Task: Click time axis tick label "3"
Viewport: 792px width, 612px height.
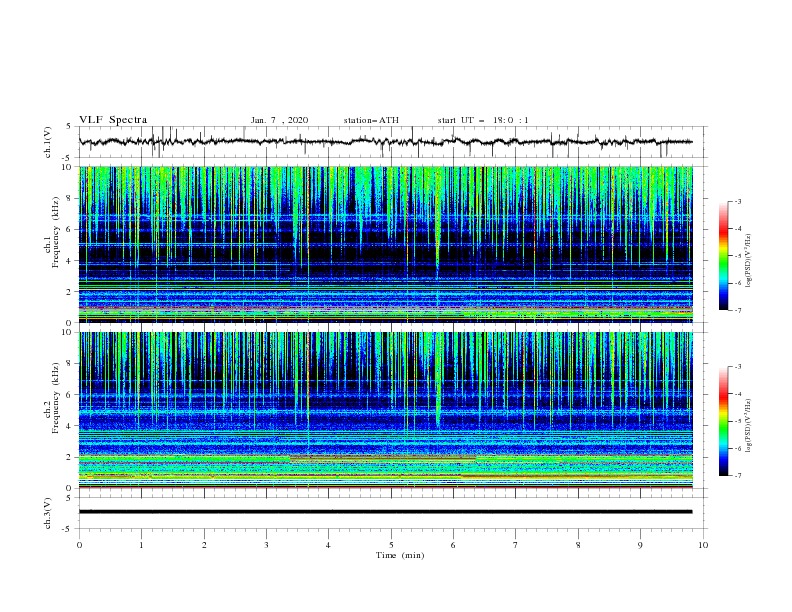Action: click(x=267, y=545)
